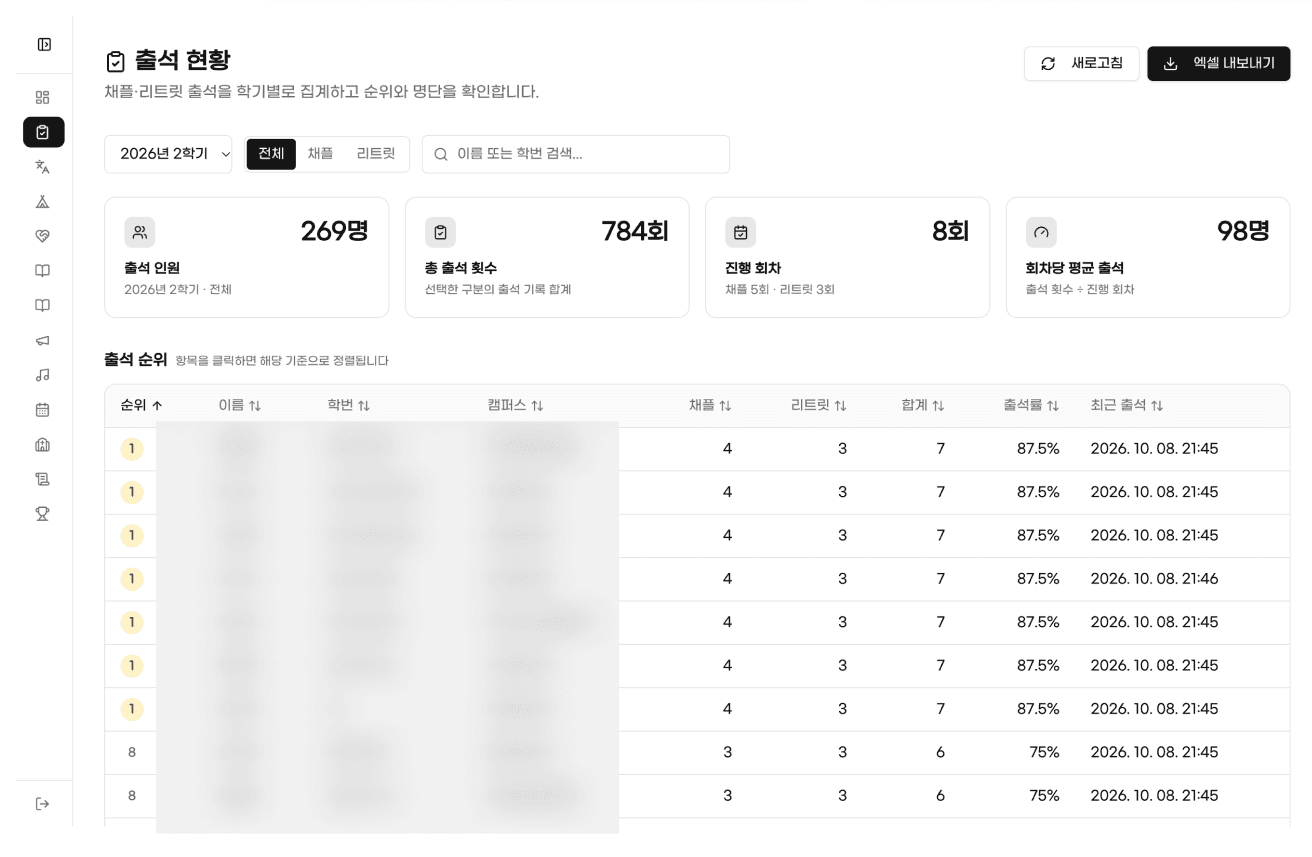
Task: Open the camping tent icon in sidebar
Action: pyautogui.click(x=43, y=201)
